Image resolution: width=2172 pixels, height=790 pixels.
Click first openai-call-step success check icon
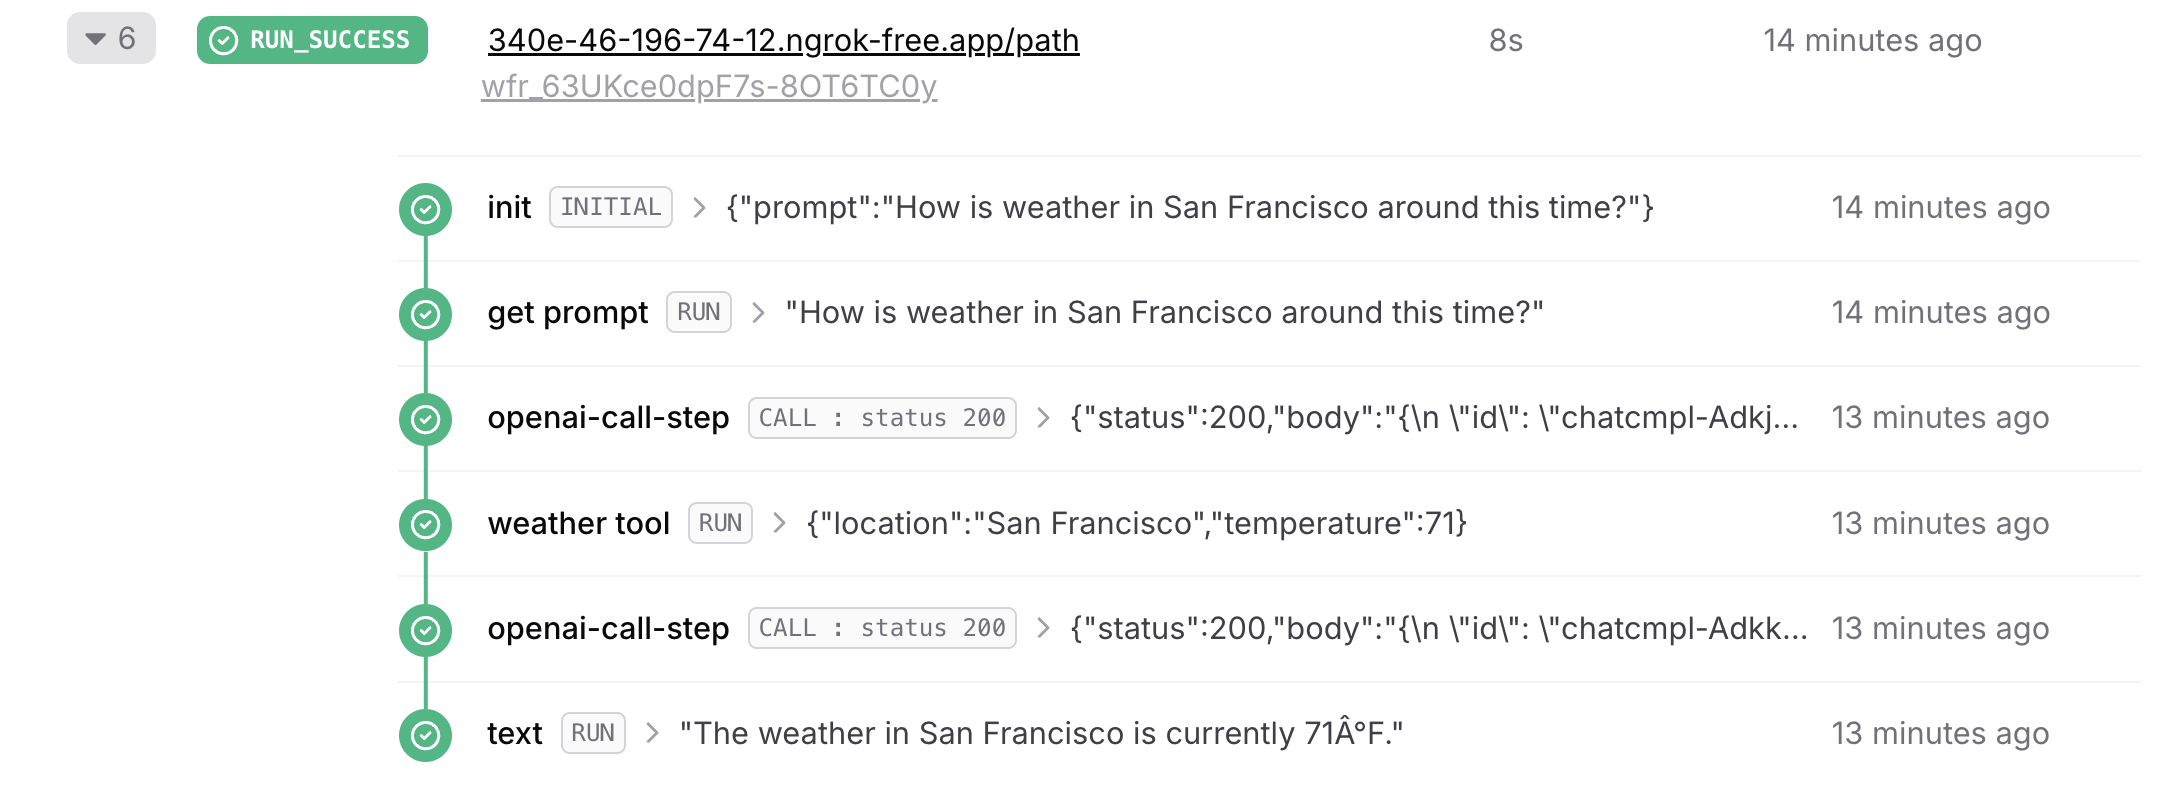click(x=425, y=419)
